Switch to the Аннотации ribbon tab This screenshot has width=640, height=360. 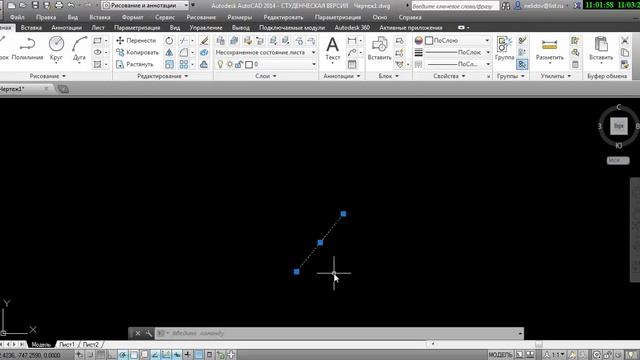[x=67, y=27]
